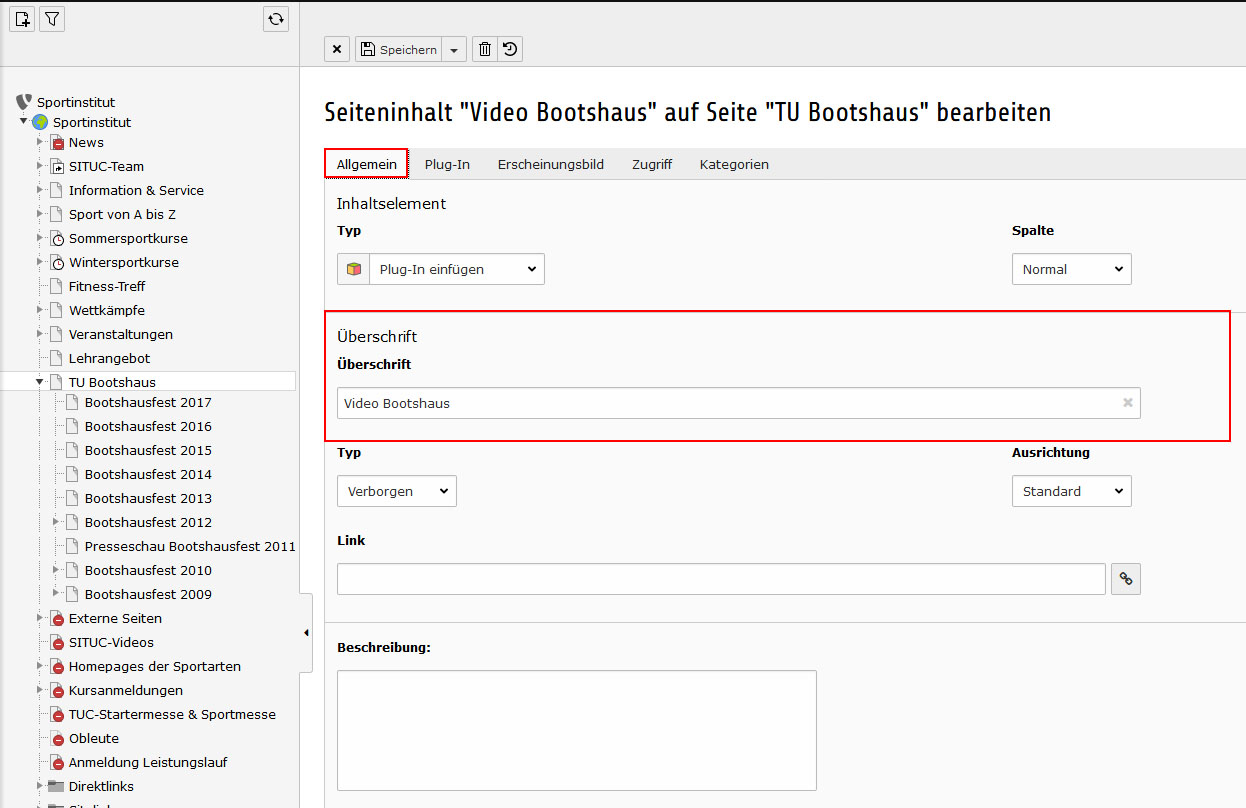Click the Plug-In cube type icon
Viewport: 1246px width, 808px height.
[353, 269]
